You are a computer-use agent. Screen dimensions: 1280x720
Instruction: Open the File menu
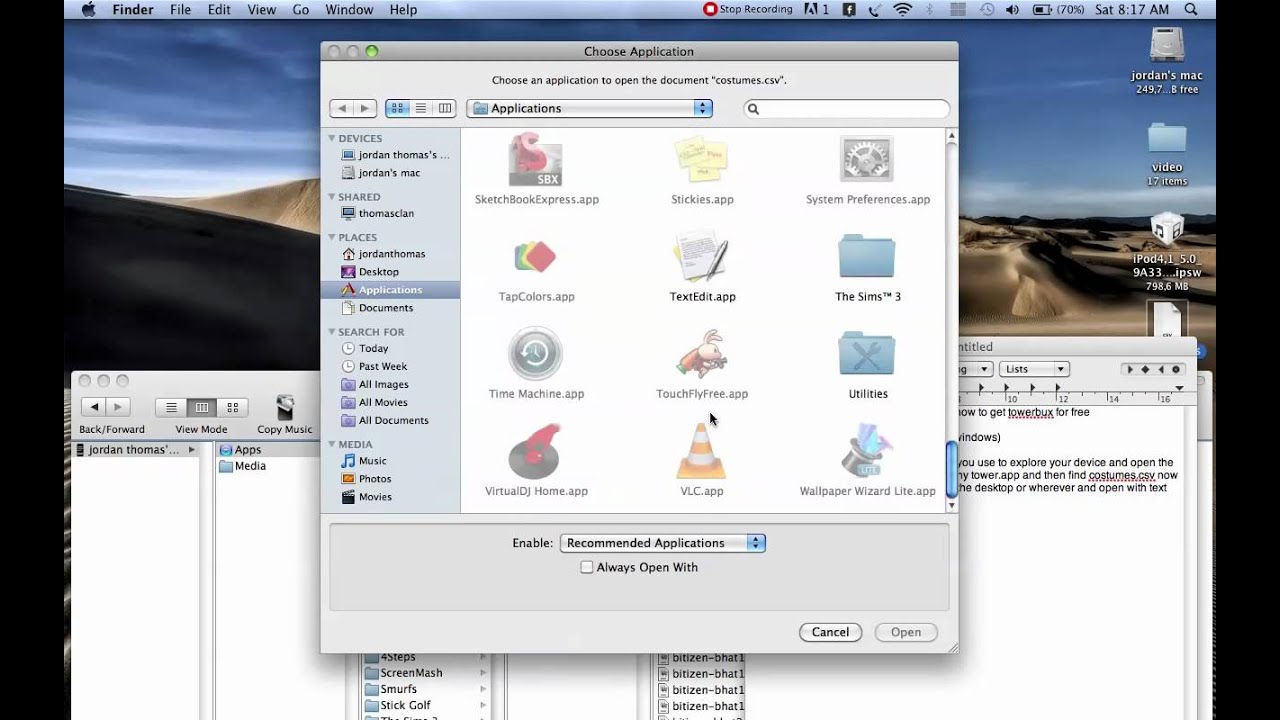tap(180, 10)
